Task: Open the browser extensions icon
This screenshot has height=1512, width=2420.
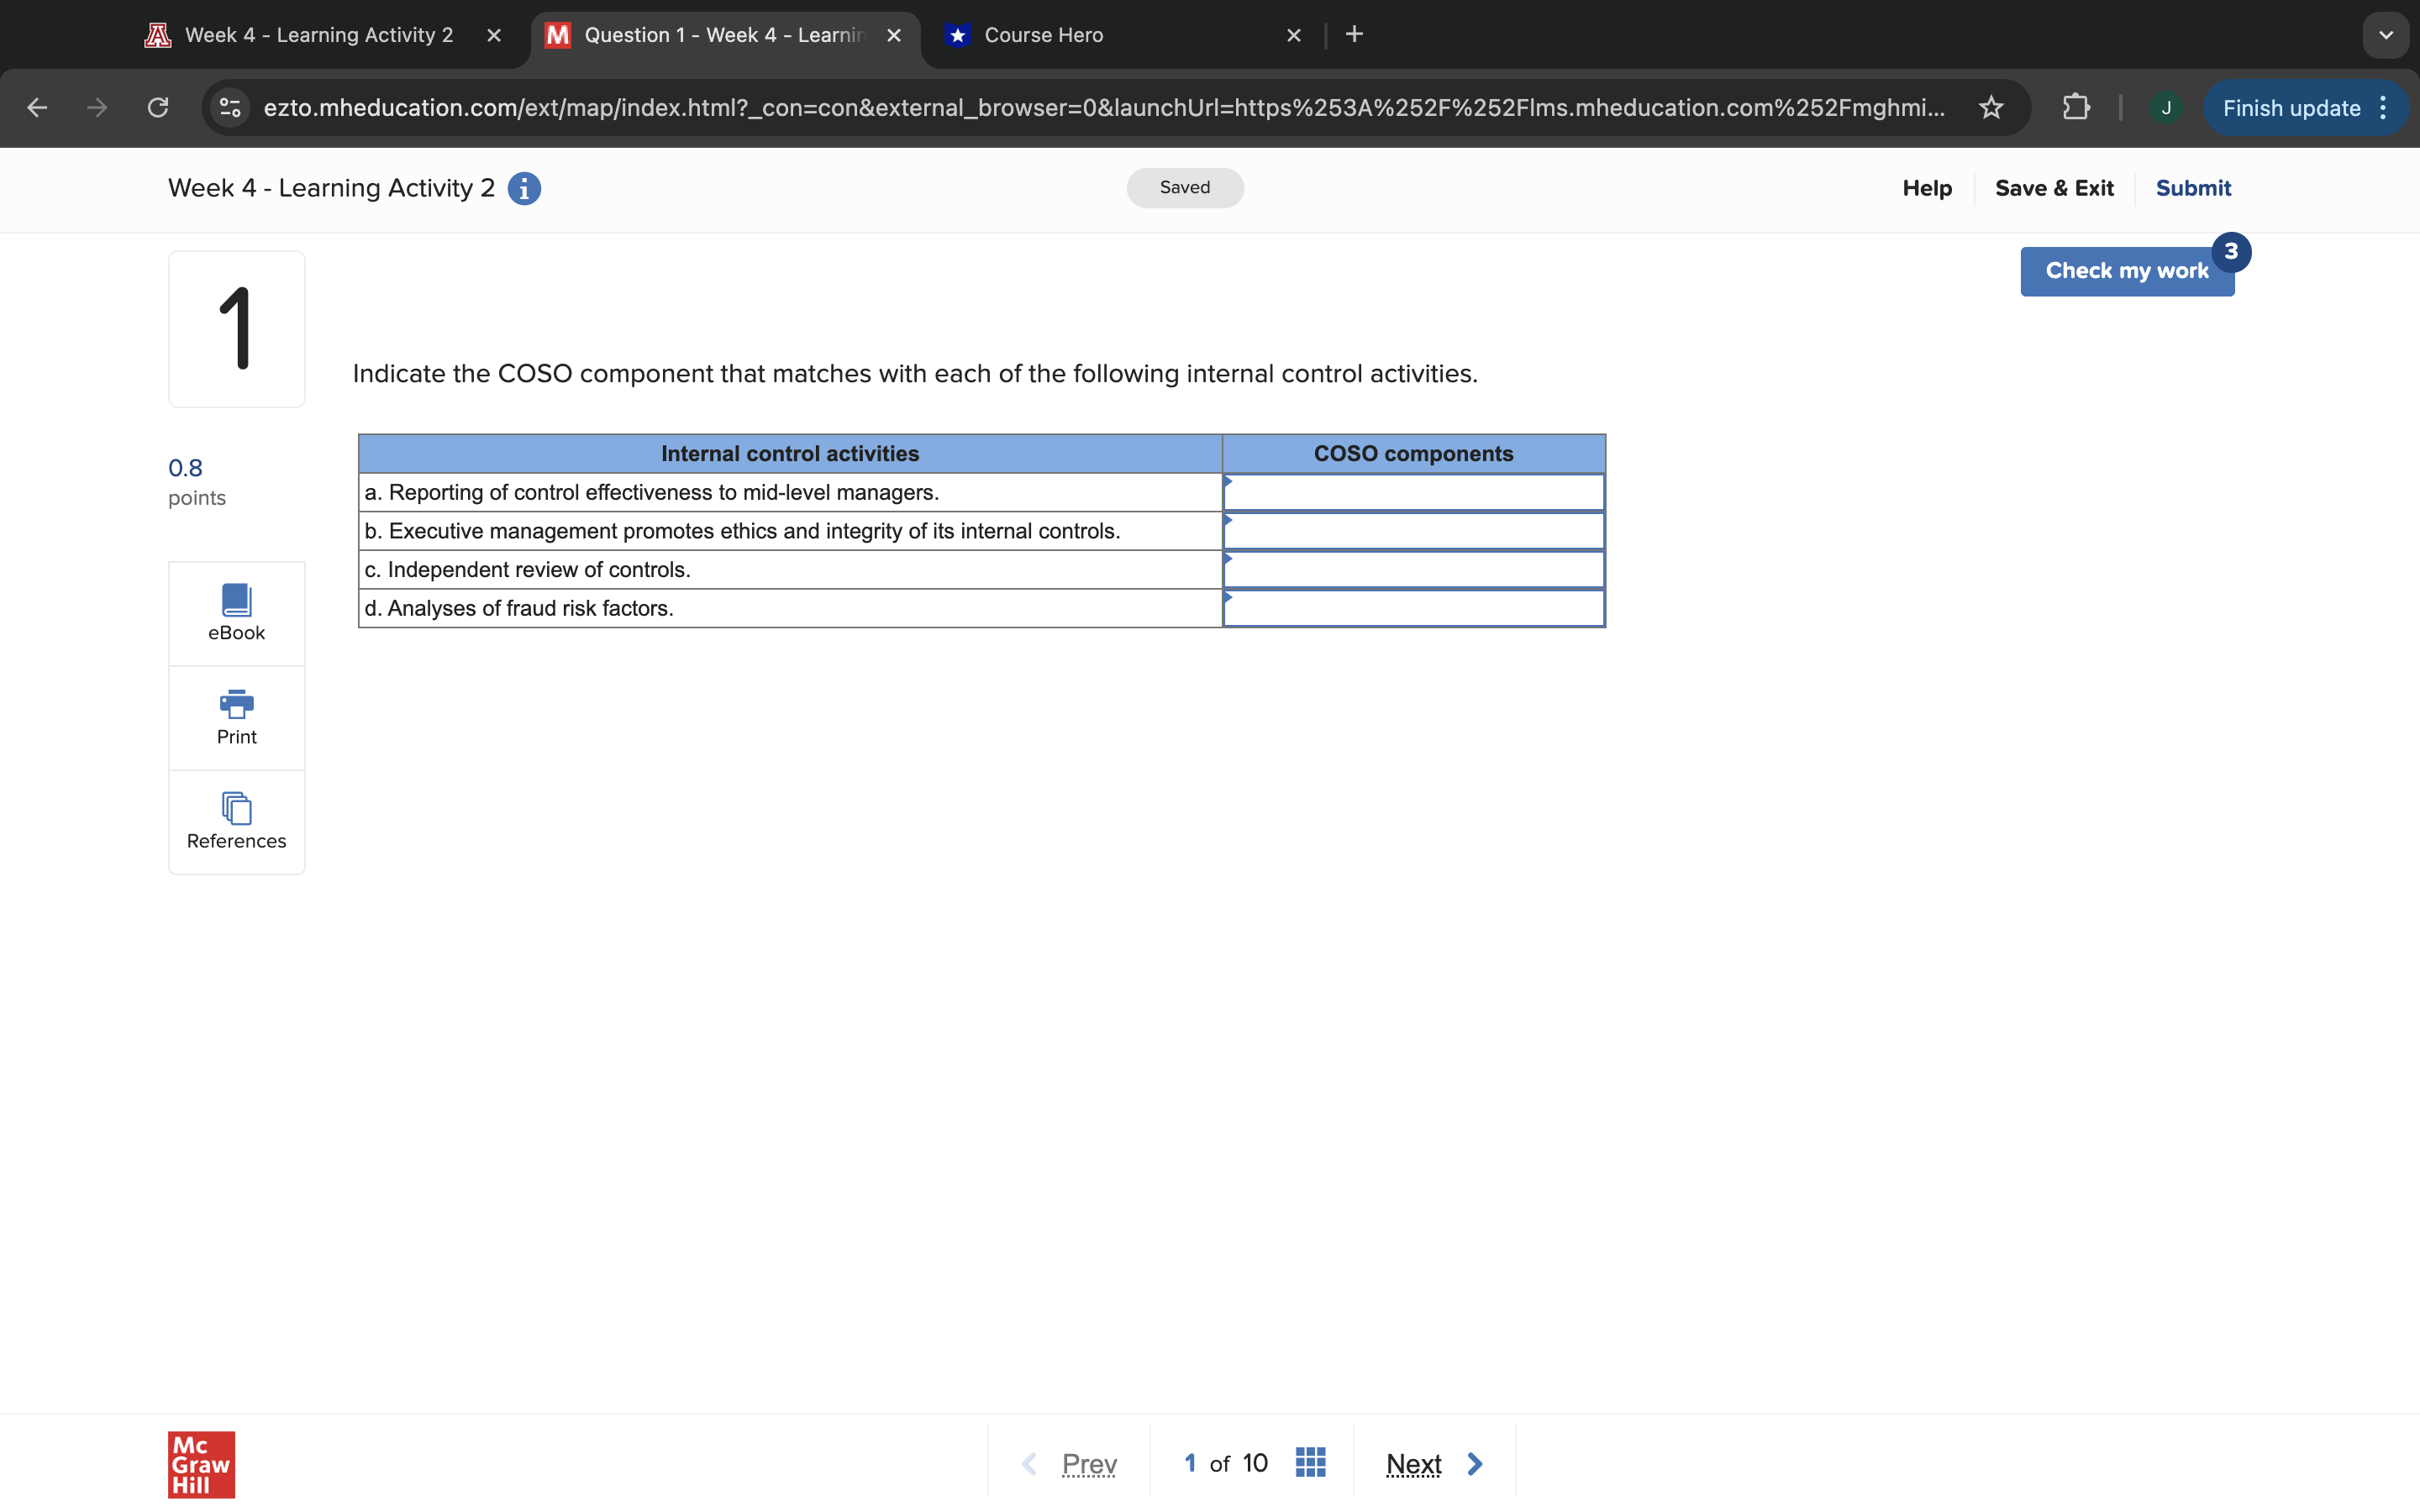Action: coord(2075,107)
